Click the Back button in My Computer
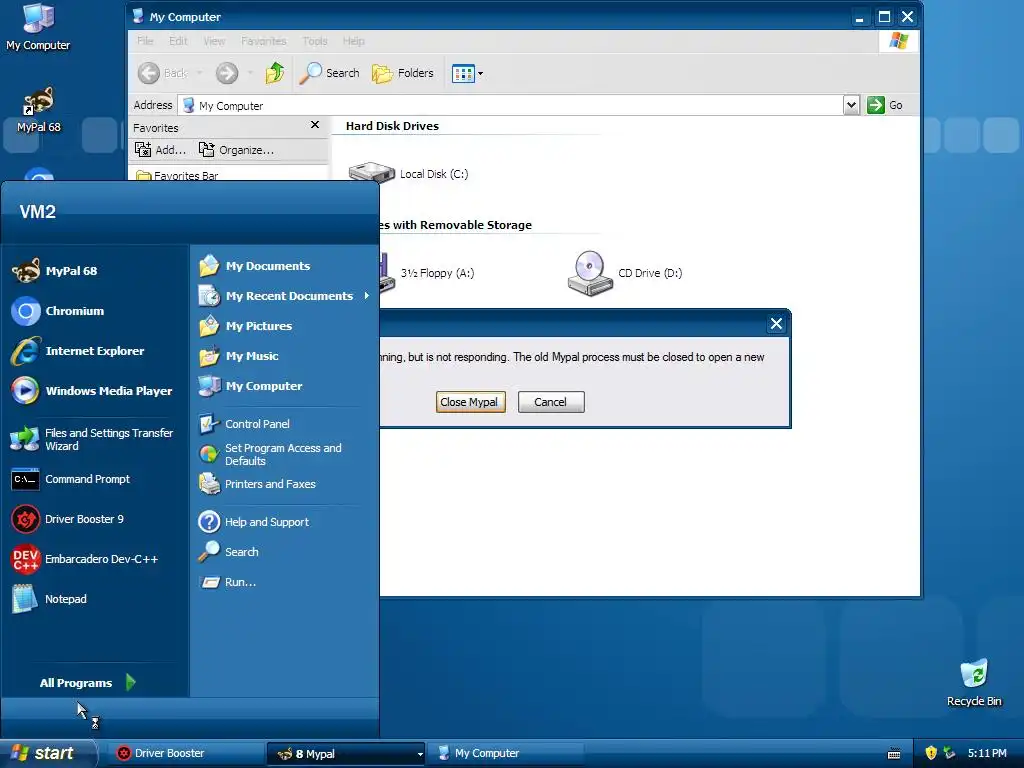The image size is (1024, 768). pyautogui.click(x=163, y=73)
